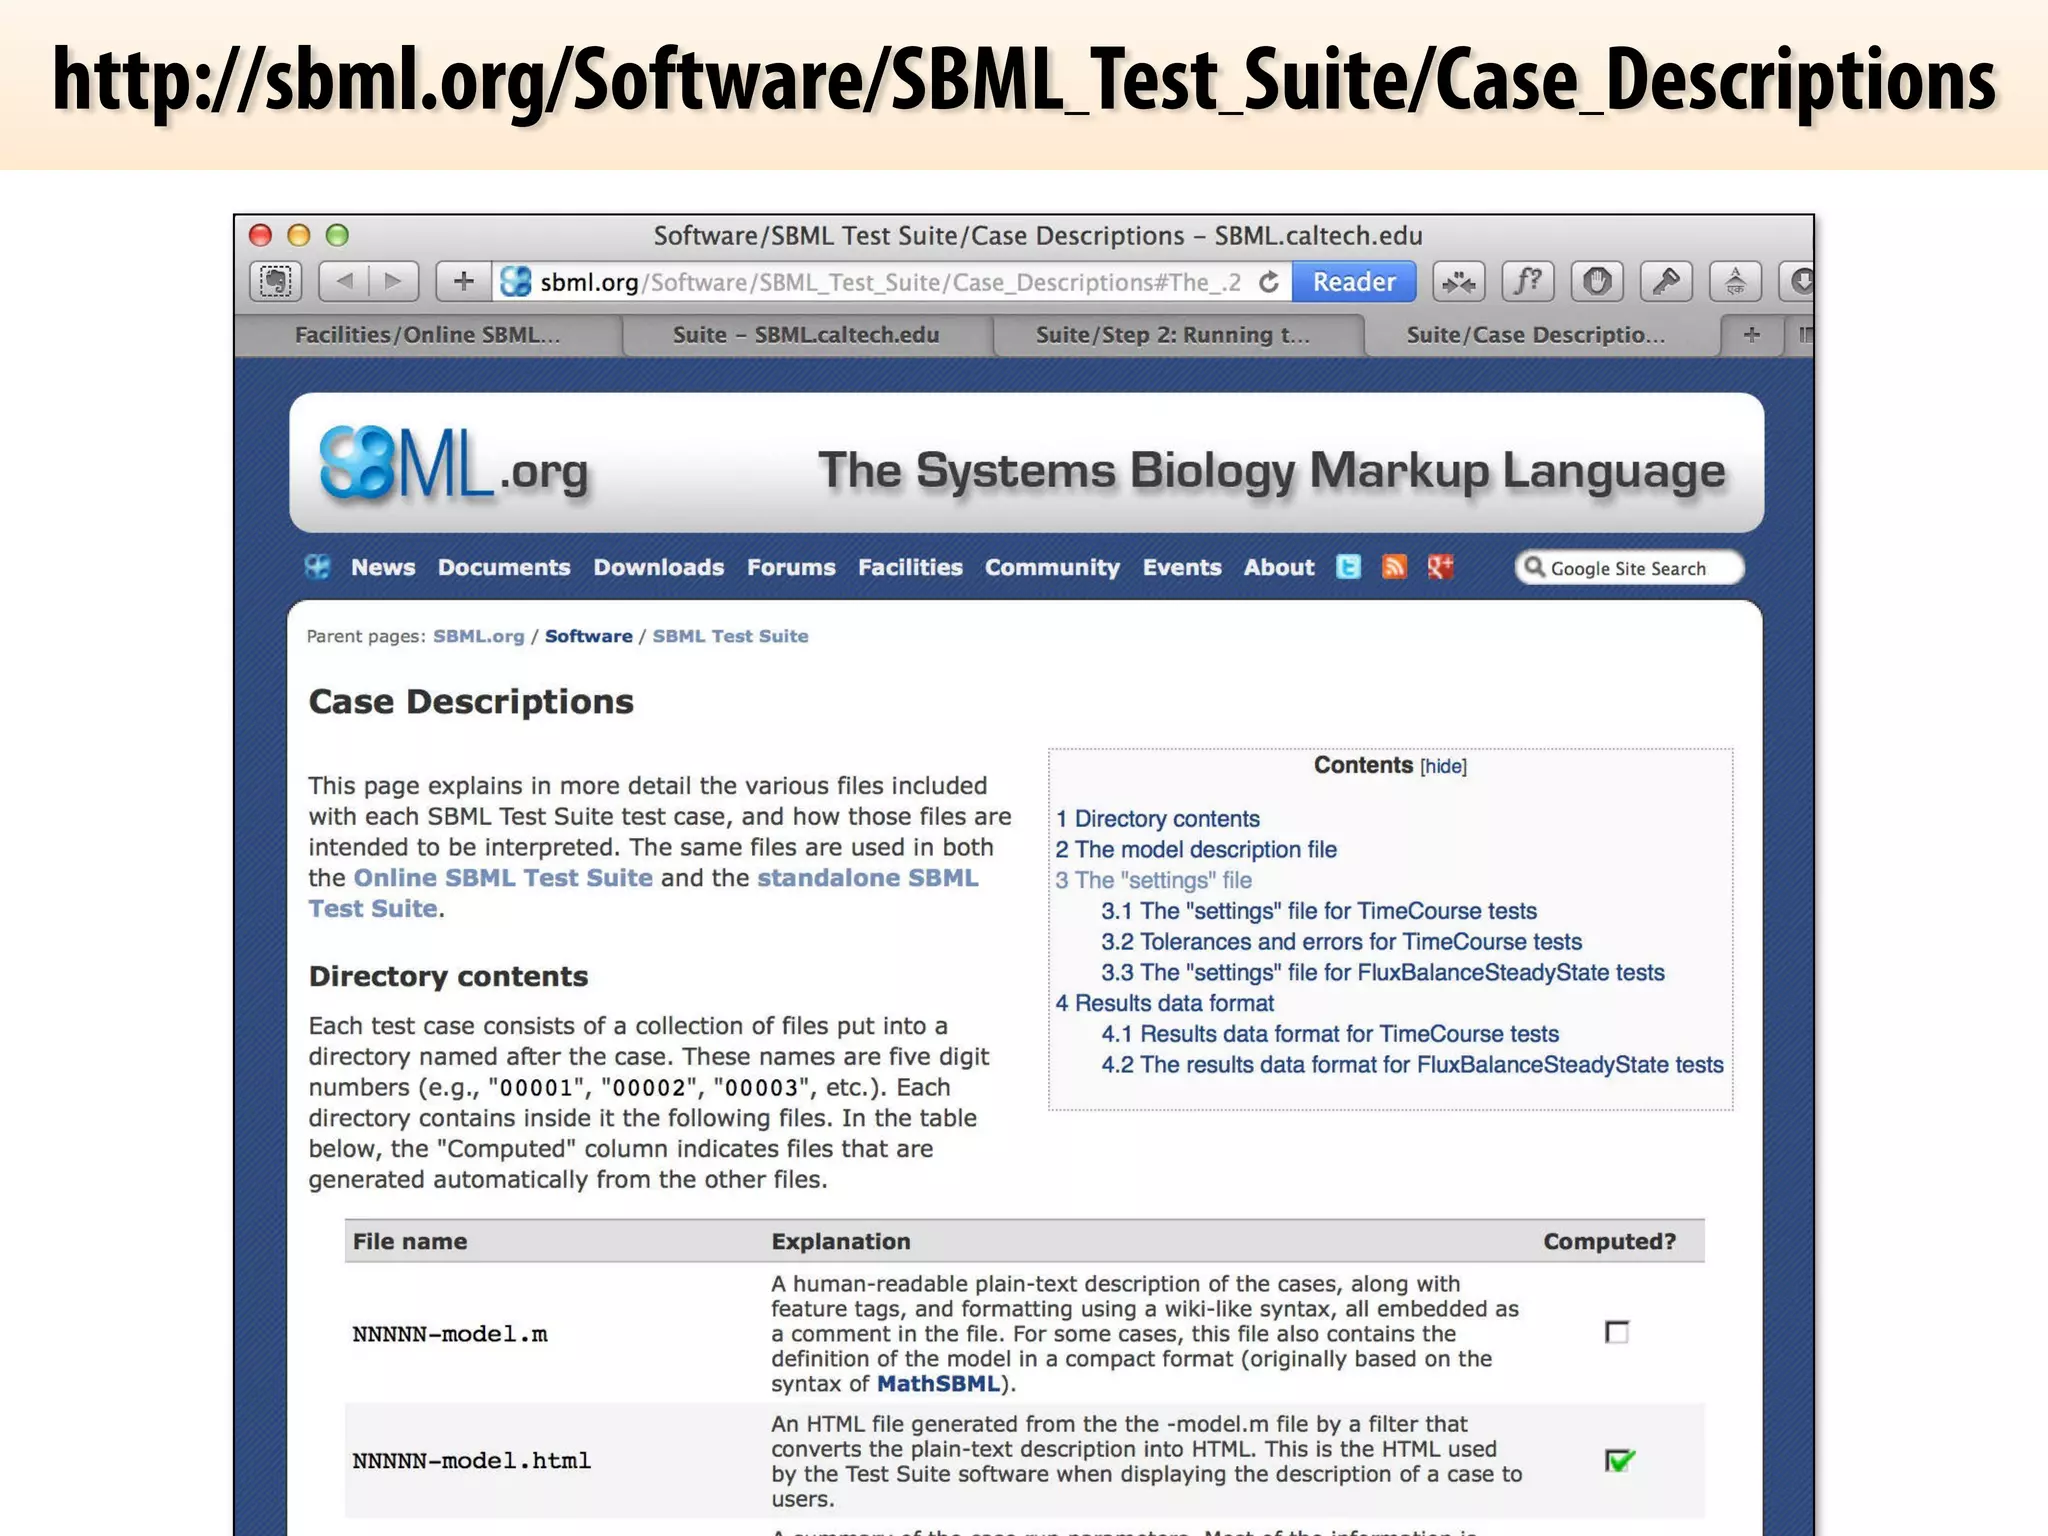Open the Online SBML Test Suite link

(503, 878)
